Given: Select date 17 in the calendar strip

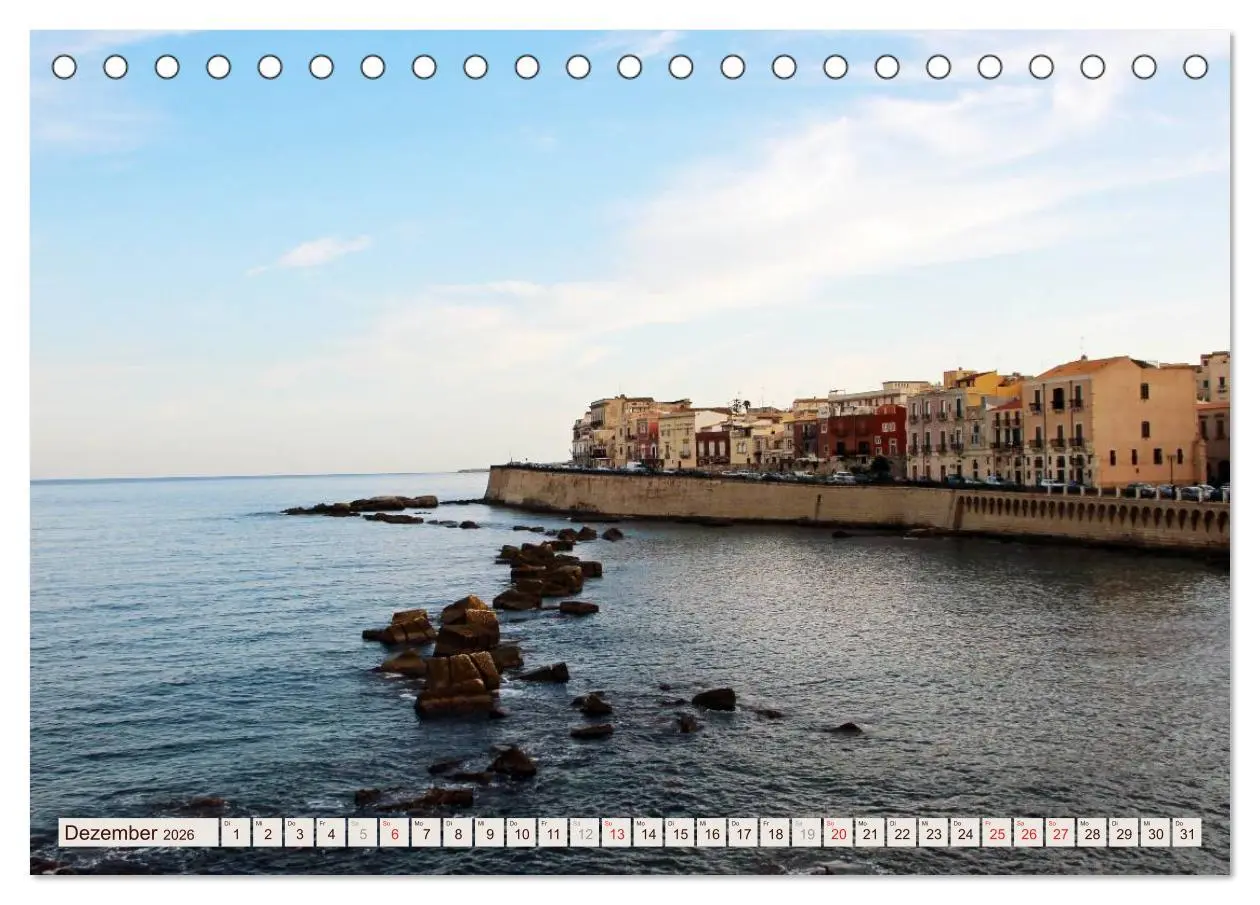Looking at the screenshot, I should click(743, 833).
